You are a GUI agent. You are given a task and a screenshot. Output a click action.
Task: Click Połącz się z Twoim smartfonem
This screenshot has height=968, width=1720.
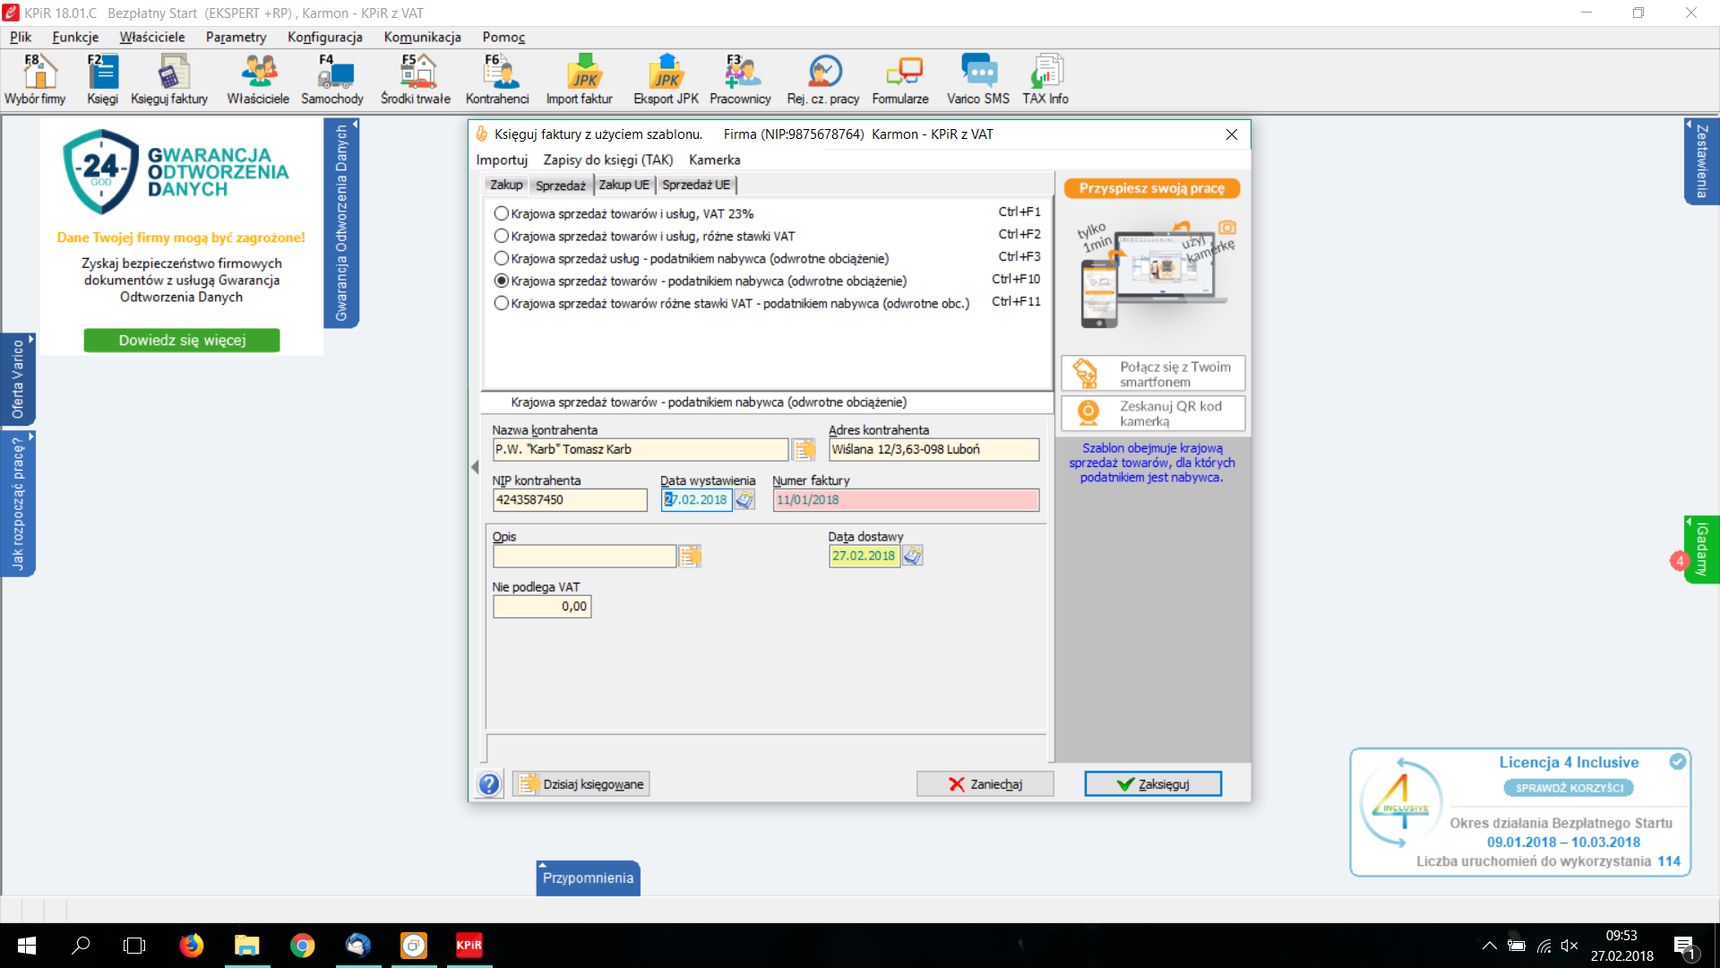(1153, 374)
